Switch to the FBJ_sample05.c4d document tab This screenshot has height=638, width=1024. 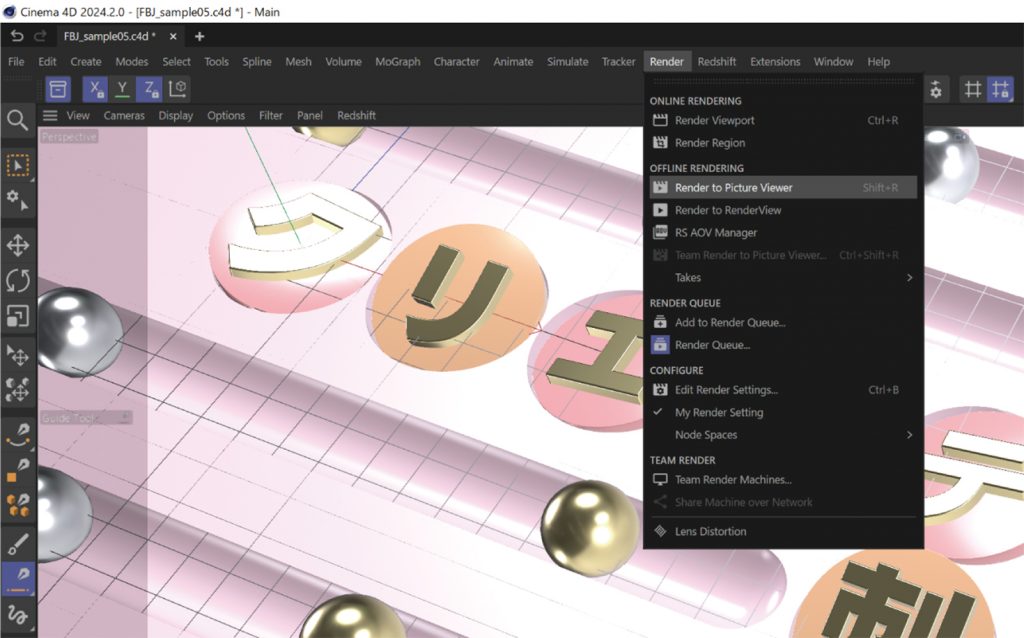108,36
